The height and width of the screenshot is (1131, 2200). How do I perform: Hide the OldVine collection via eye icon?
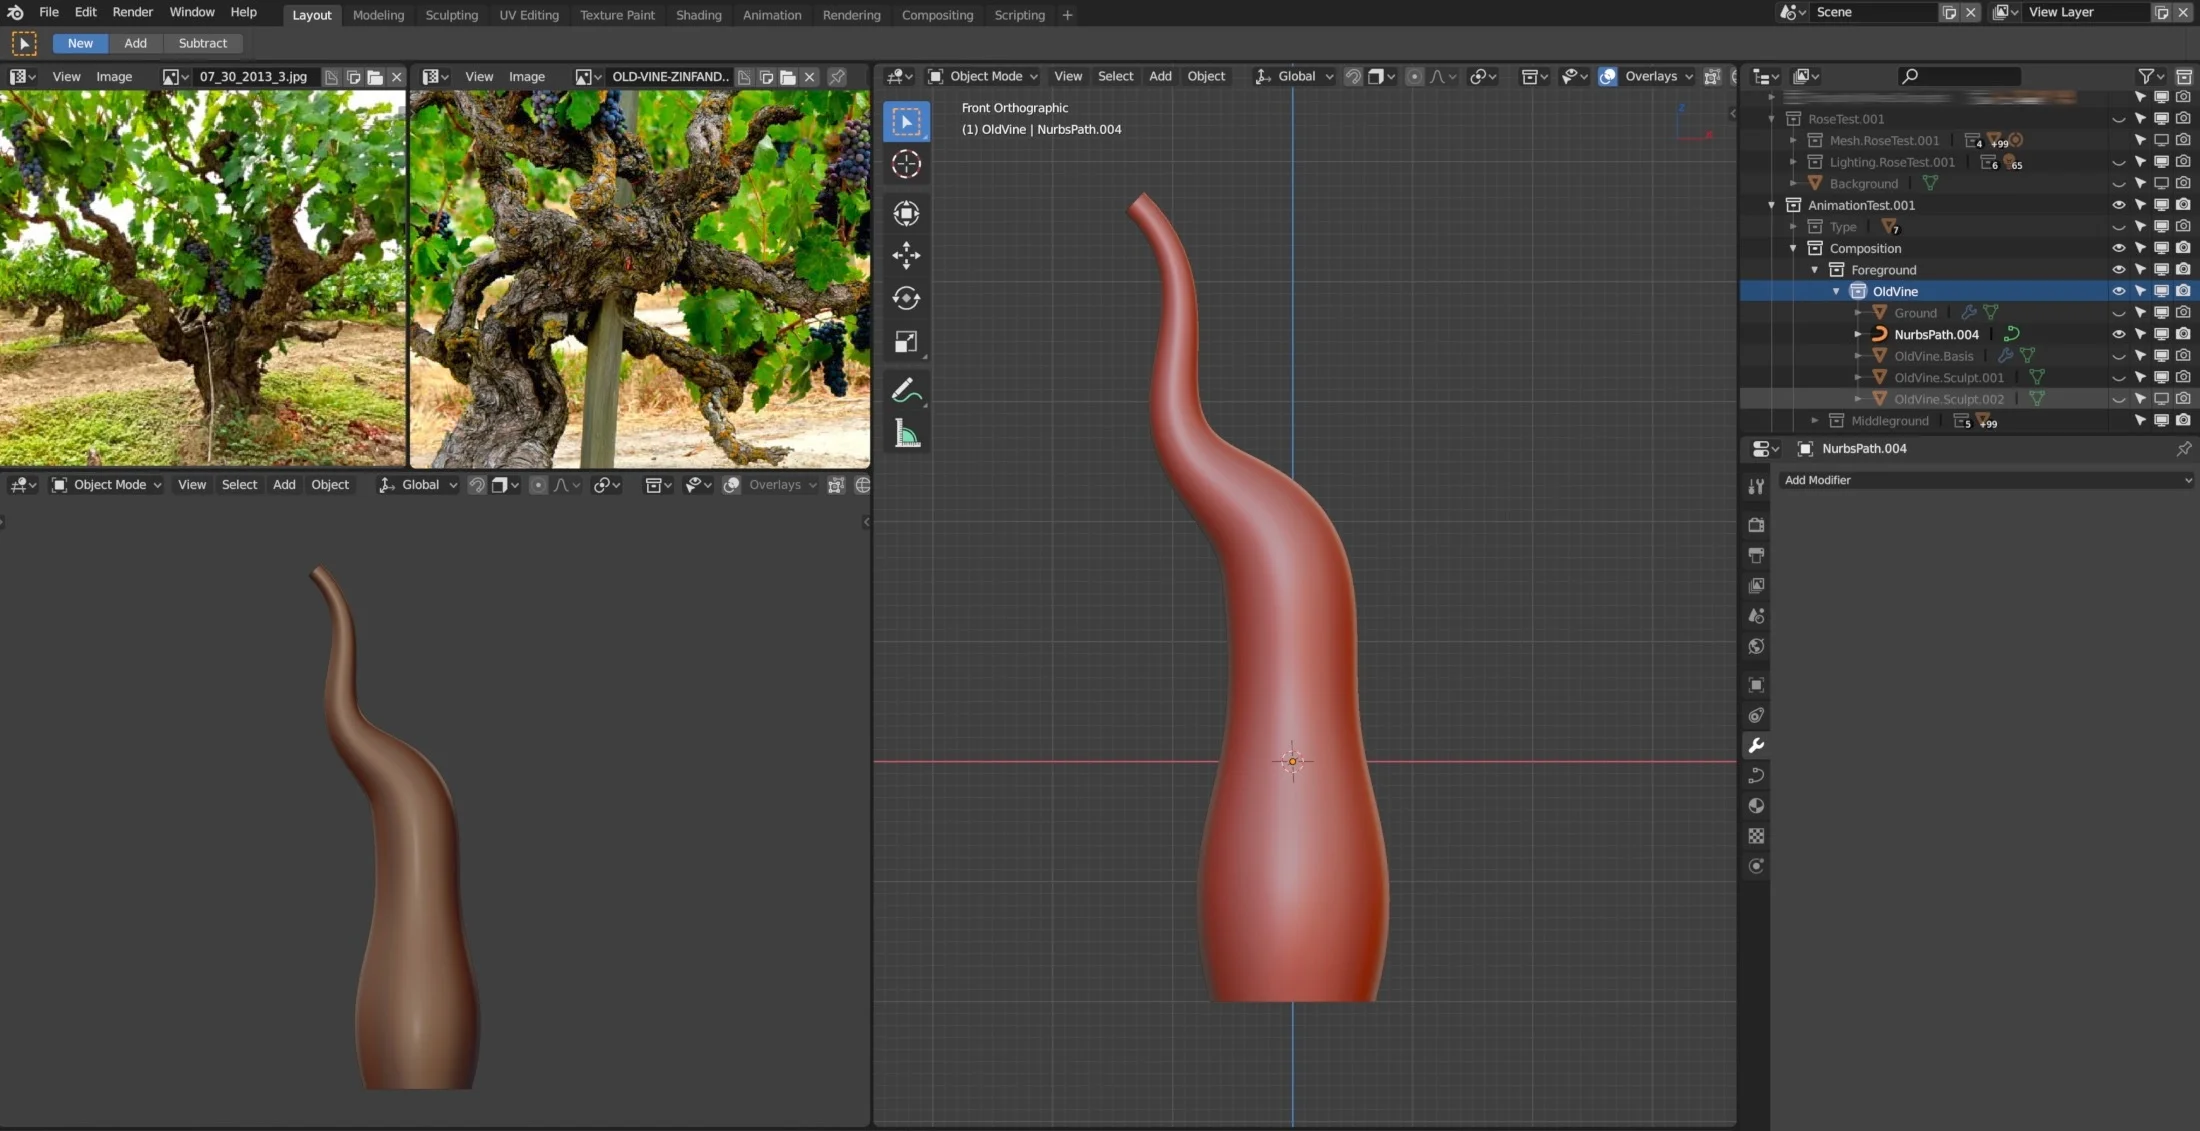point(2118,292)
